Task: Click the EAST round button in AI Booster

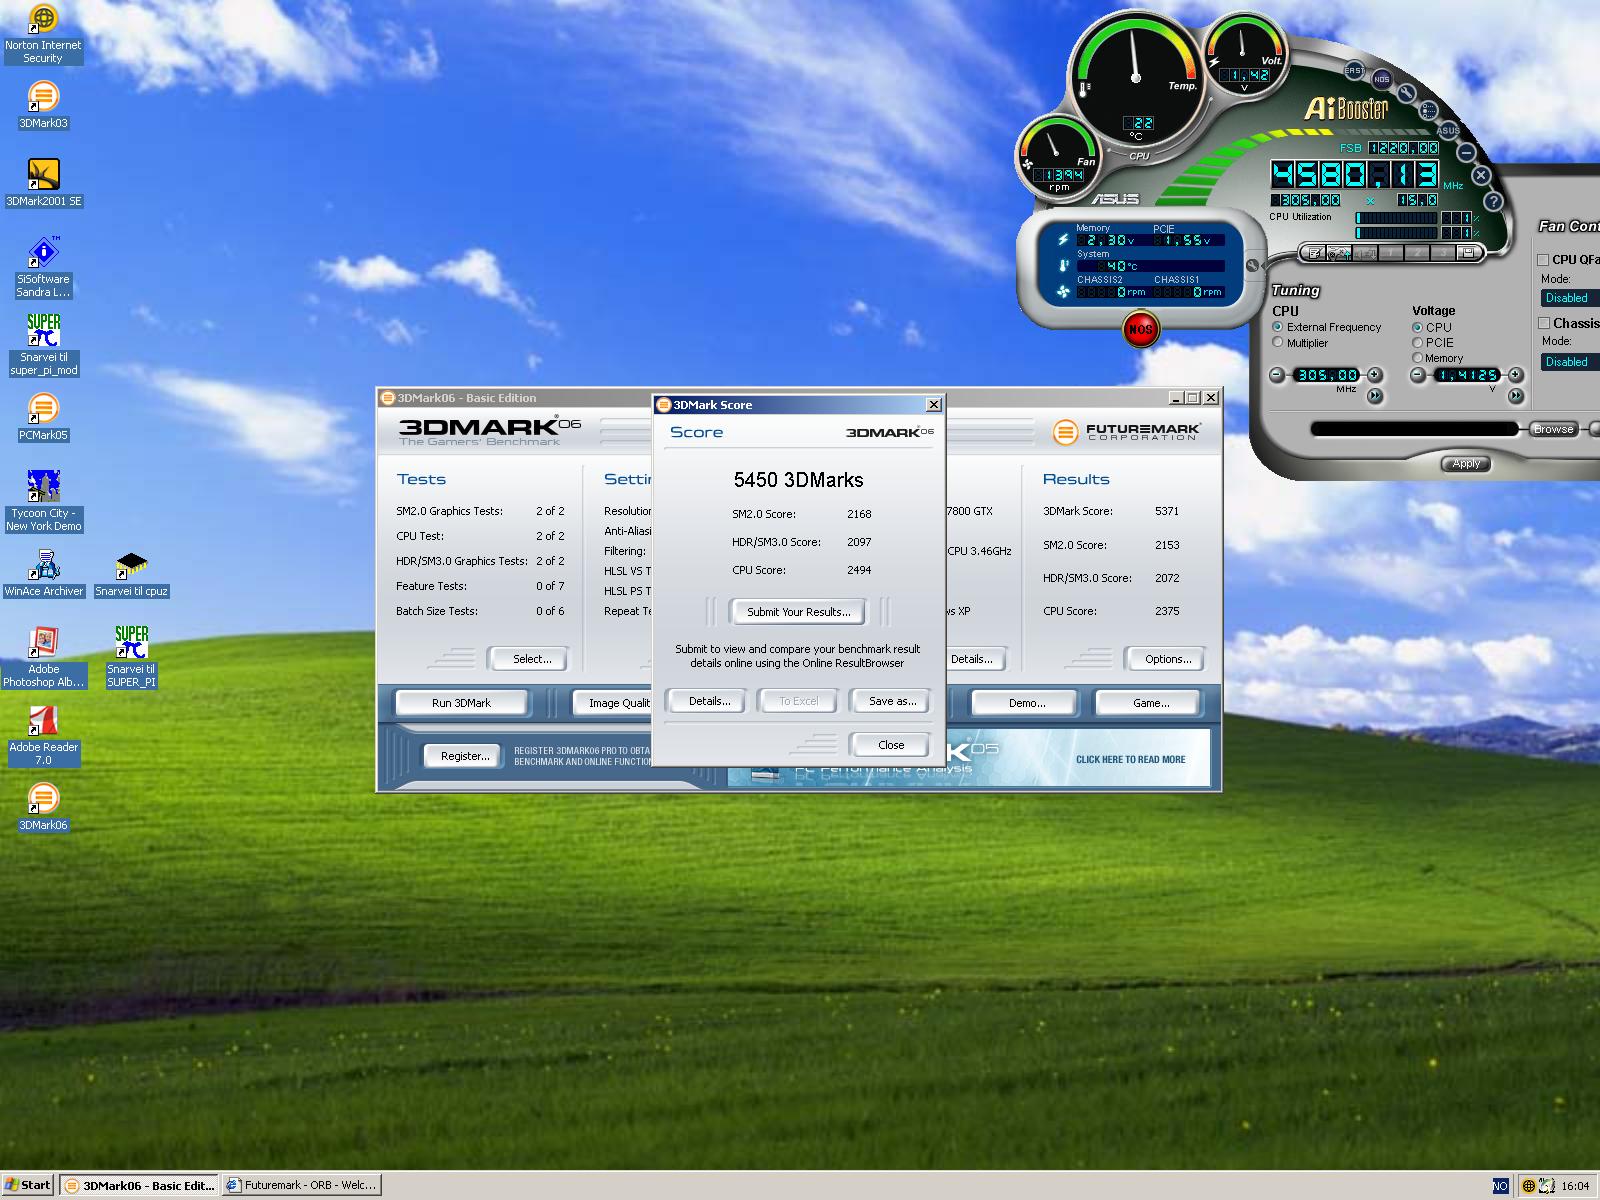Action: coord(1354,71)
